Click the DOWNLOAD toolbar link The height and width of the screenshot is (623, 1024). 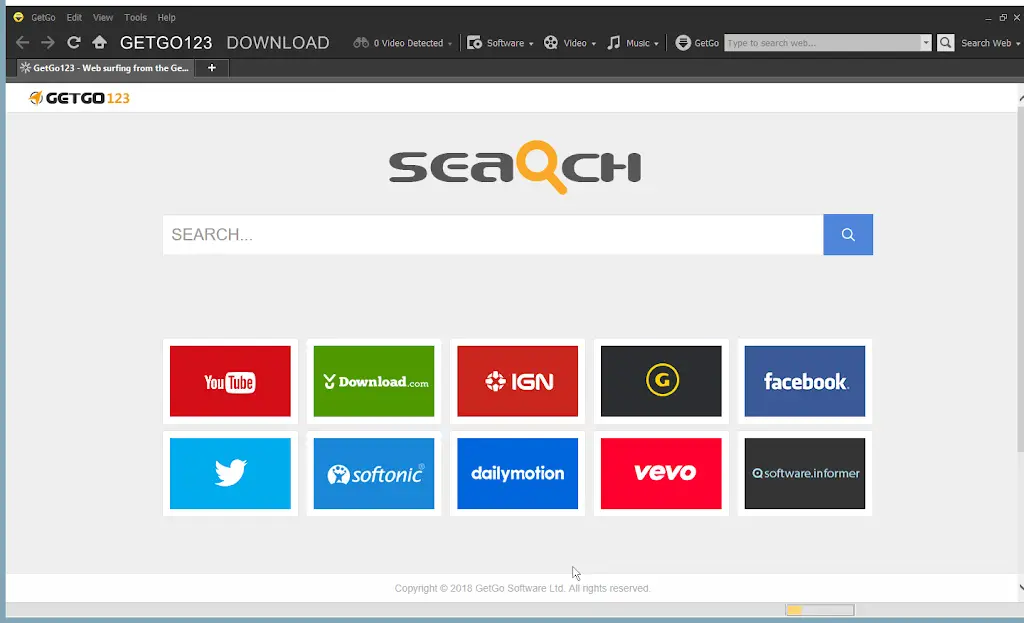[x=278, y=43]
